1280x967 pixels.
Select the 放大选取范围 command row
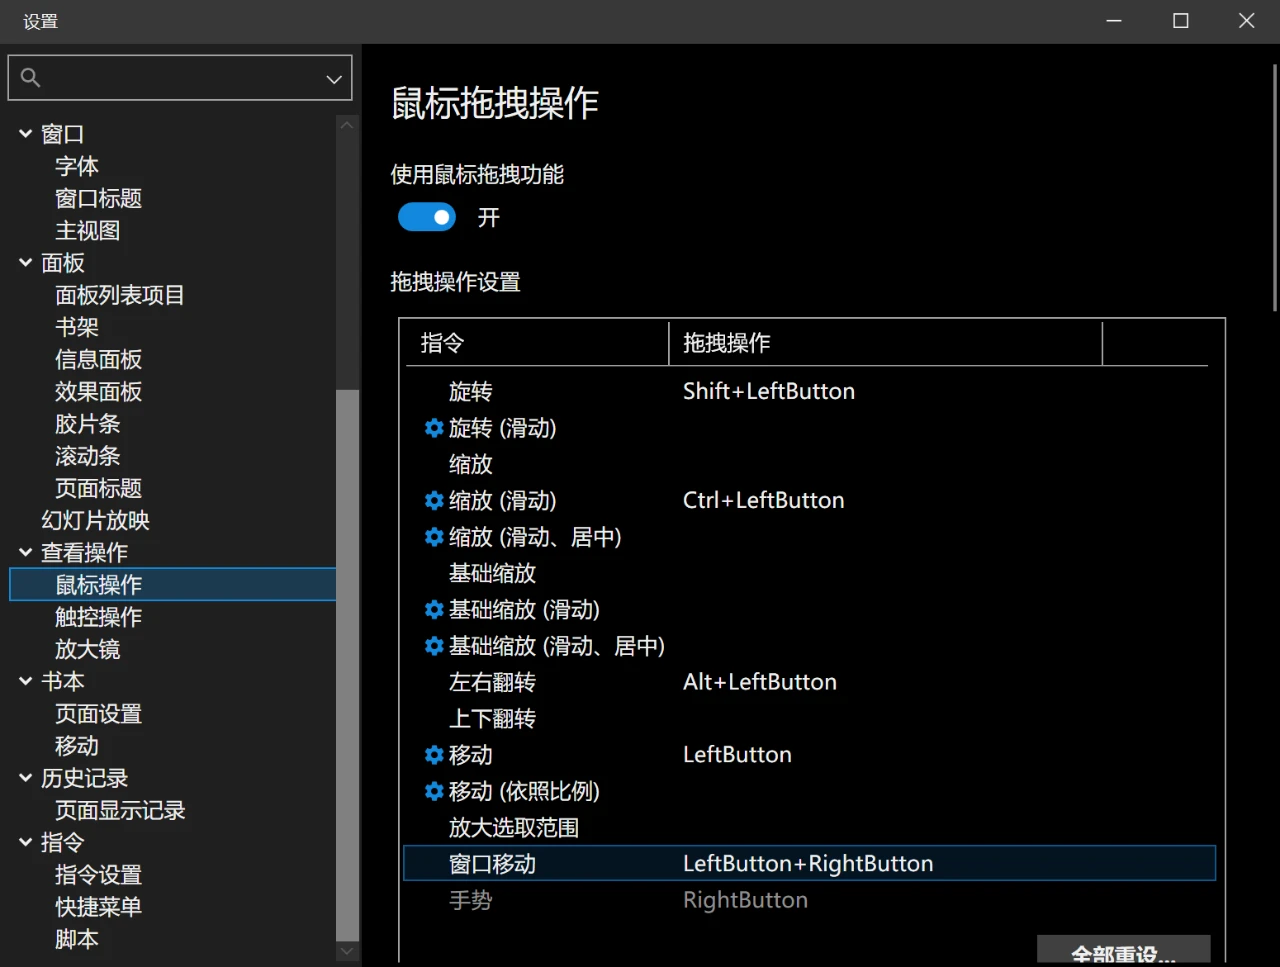[x=809, y=827]
